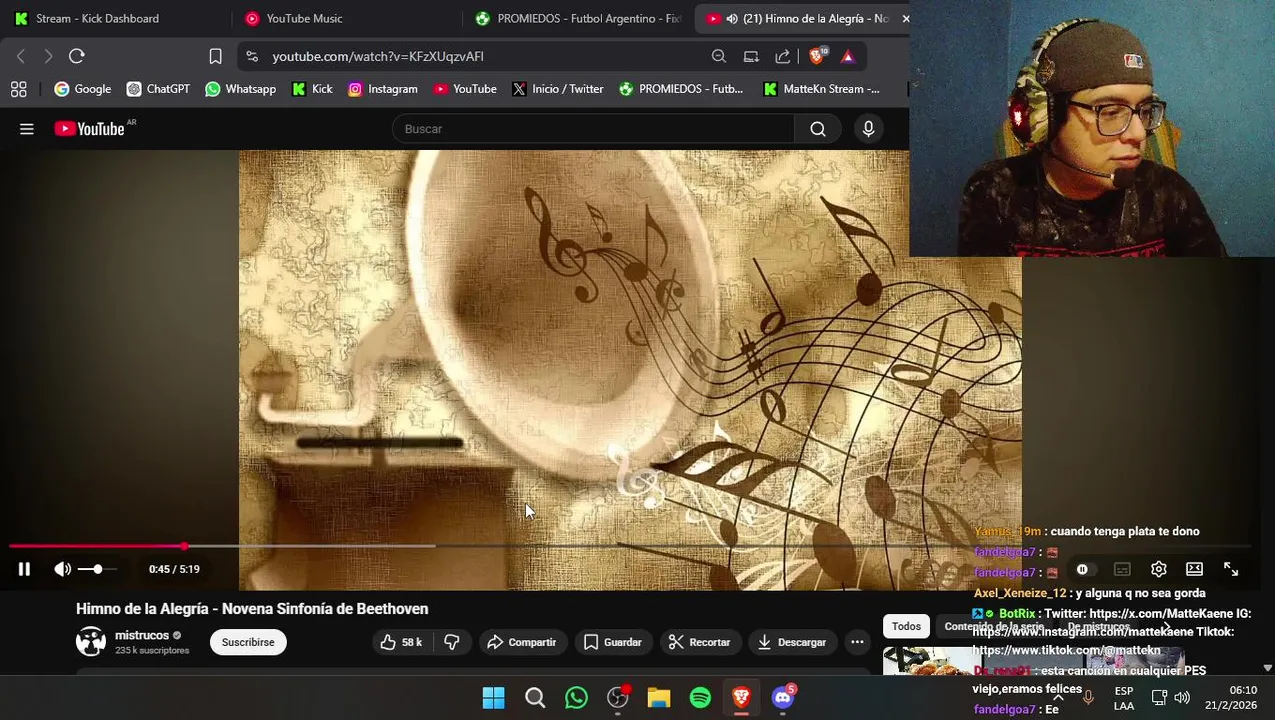Image resolution: width=1275 pixels, height=720 pixels.
Task: Like the video with 58 k likes
Action: (401, 642)
